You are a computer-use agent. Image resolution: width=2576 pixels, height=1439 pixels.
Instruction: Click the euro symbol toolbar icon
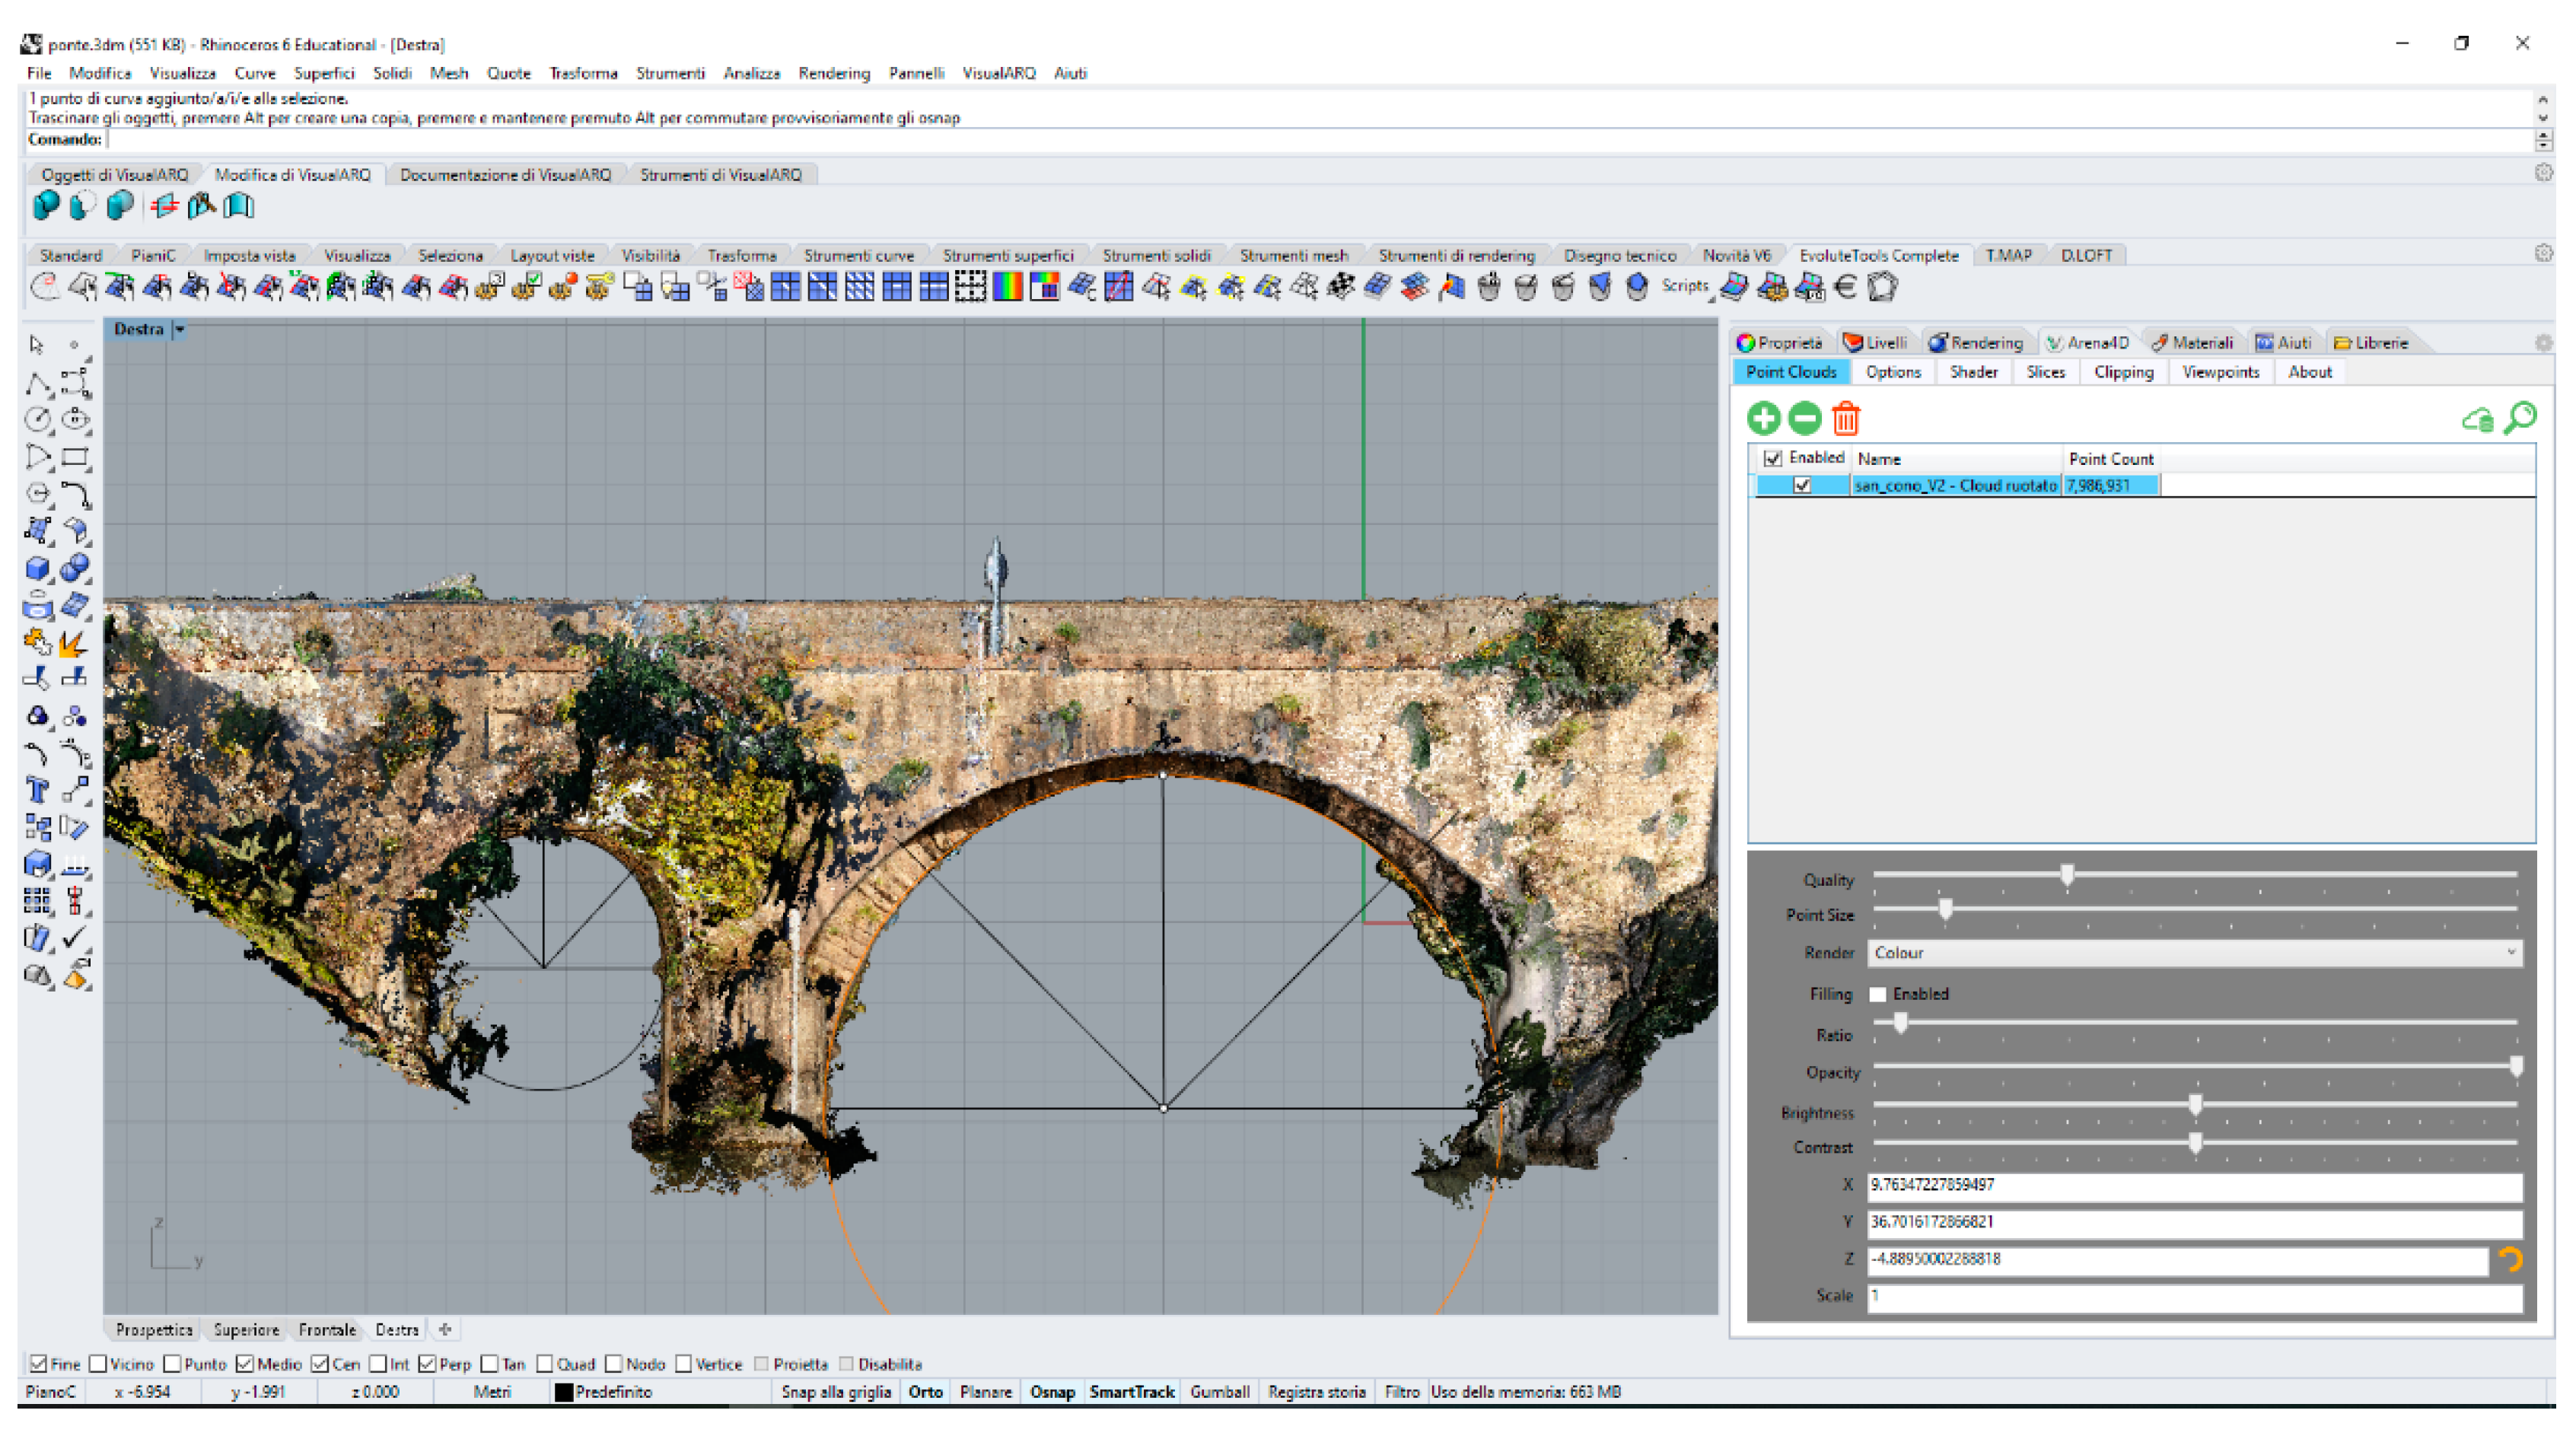tap(1846, 288)
